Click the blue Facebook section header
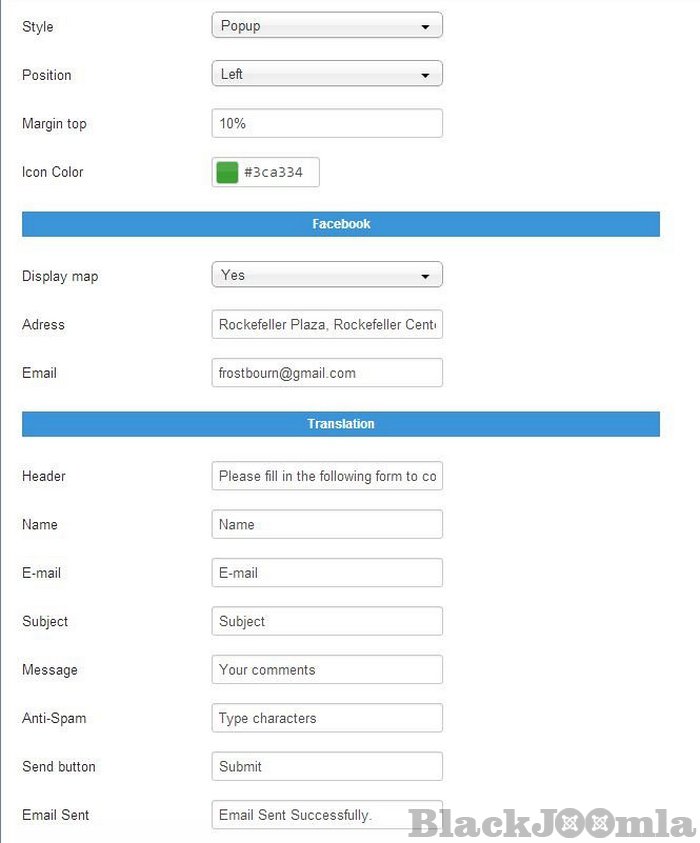 coord(341,224)
